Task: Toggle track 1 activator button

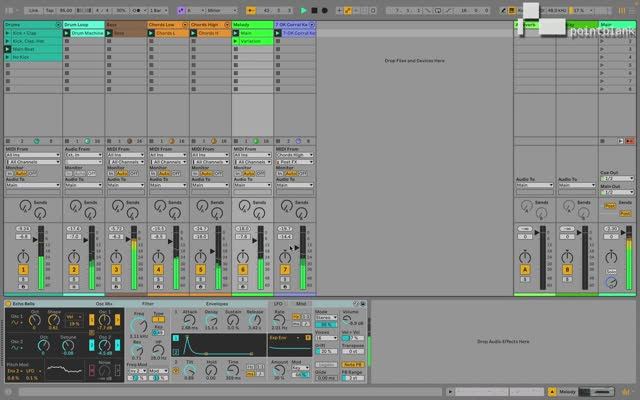Action: 23,269
